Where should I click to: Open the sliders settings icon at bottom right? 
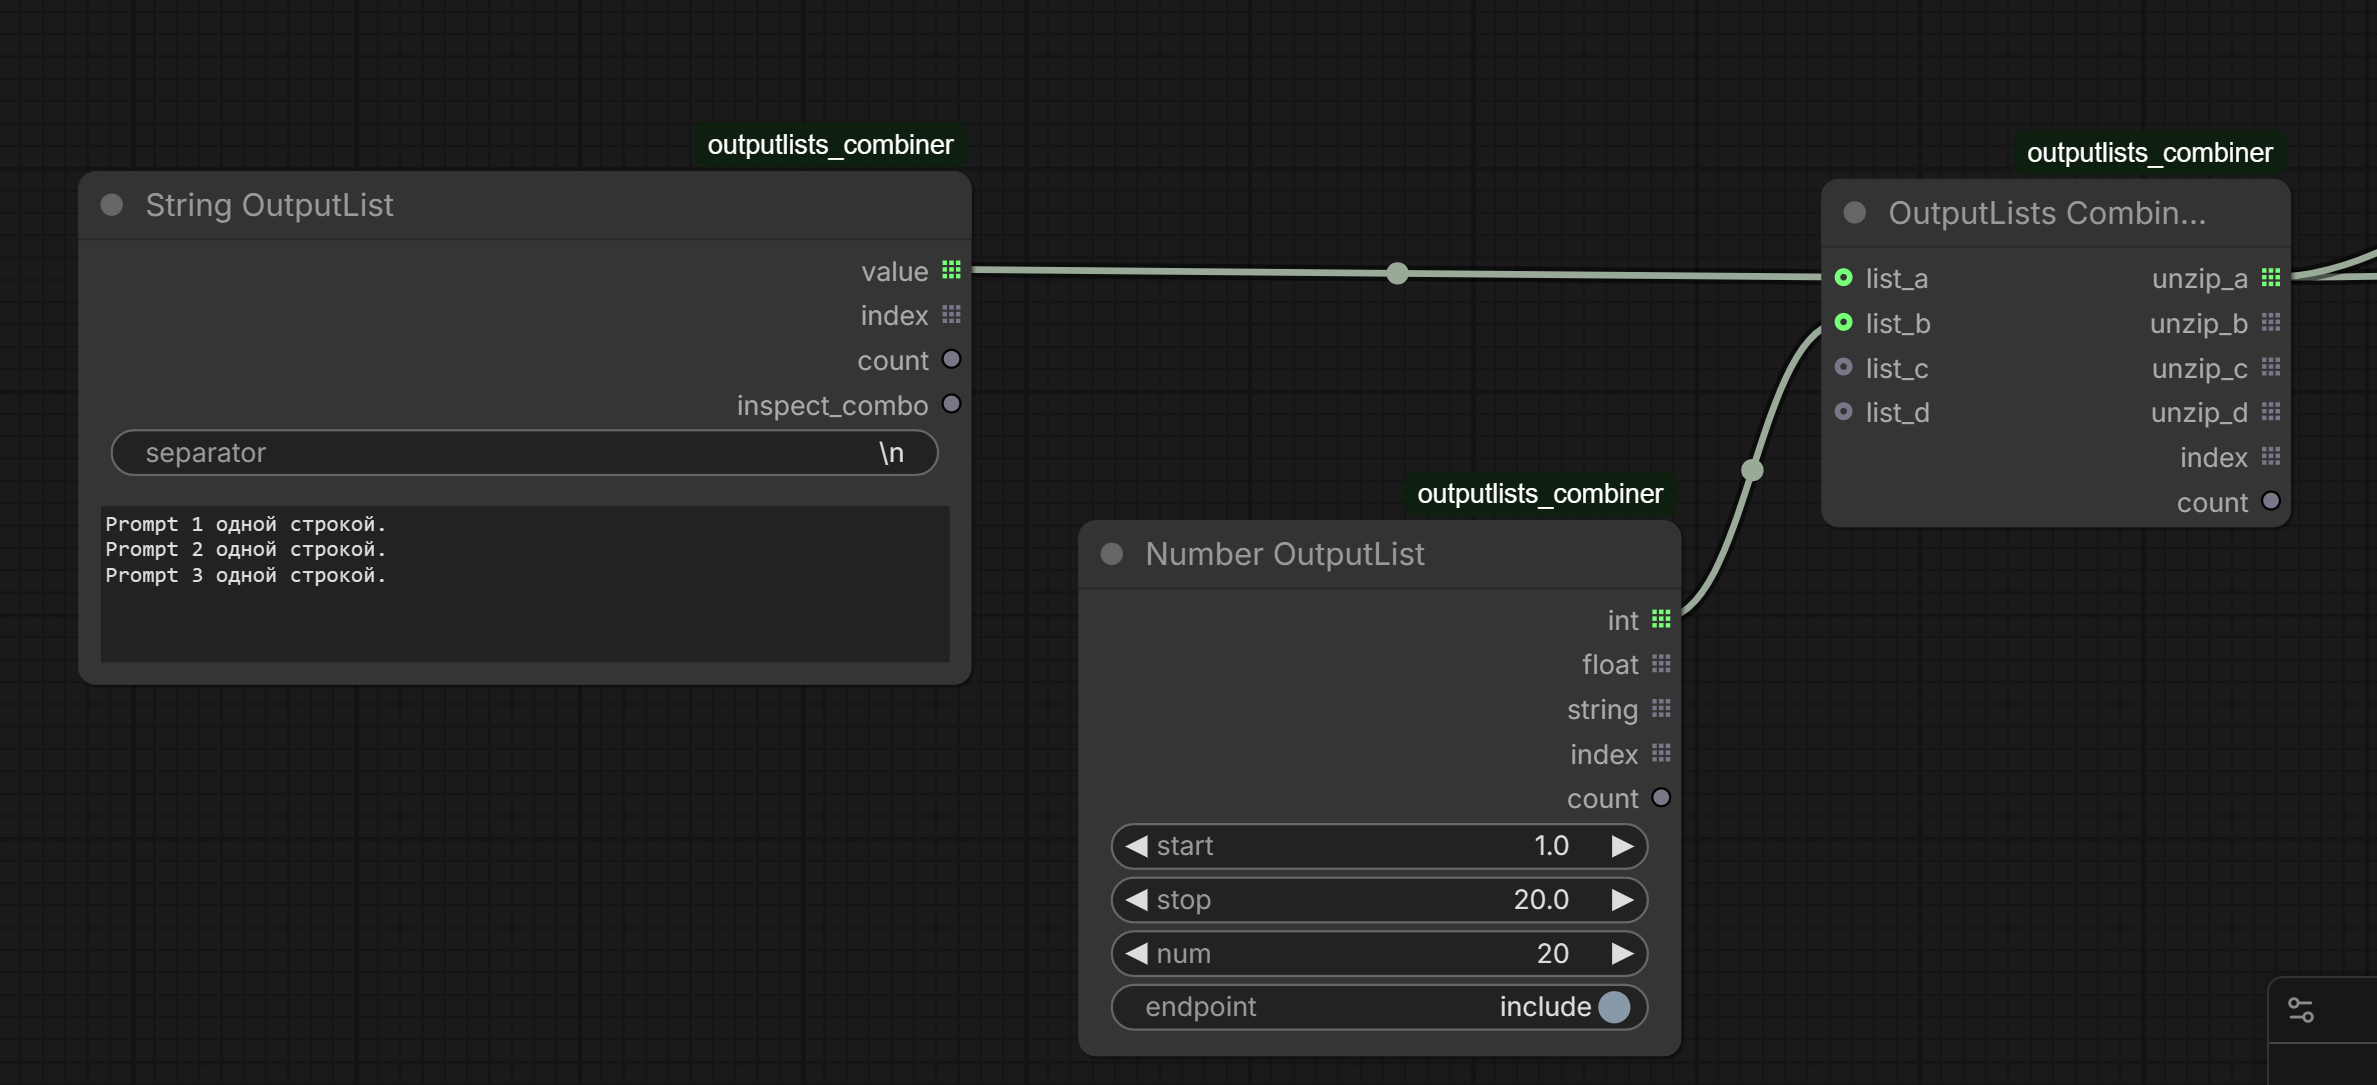pyautogui.click(x=2301, y=1010)
